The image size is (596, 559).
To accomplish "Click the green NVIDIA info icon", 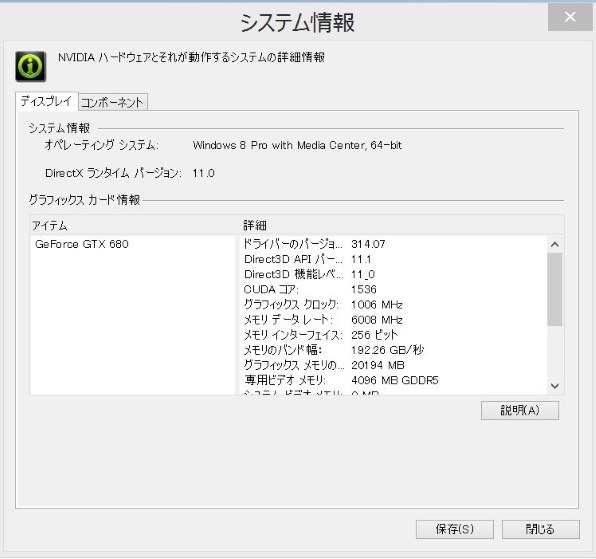I will (x=31, y=66).
